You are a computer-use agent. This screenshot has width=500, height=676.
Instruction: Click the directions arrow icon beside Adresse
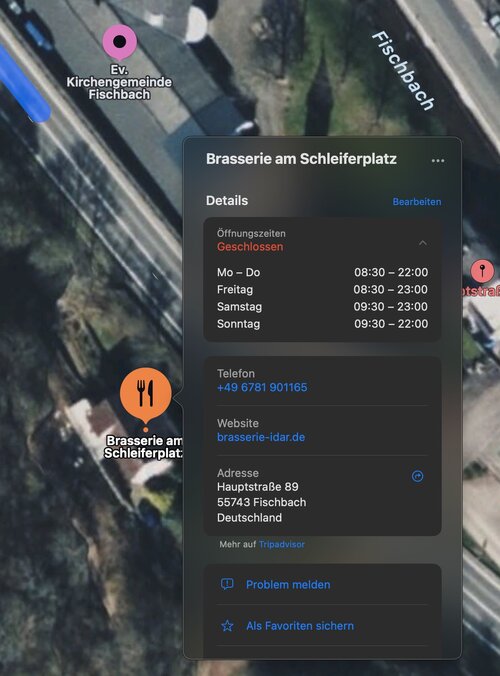(417, 476)
